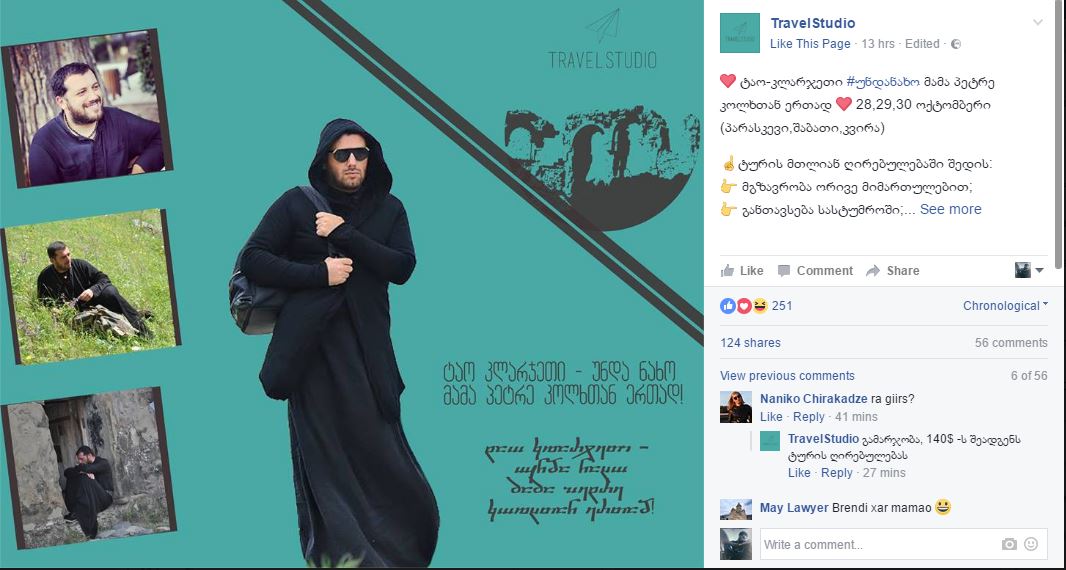
Task: Open the profile selector dropdown beside Share
Action: coord(1029,271)
